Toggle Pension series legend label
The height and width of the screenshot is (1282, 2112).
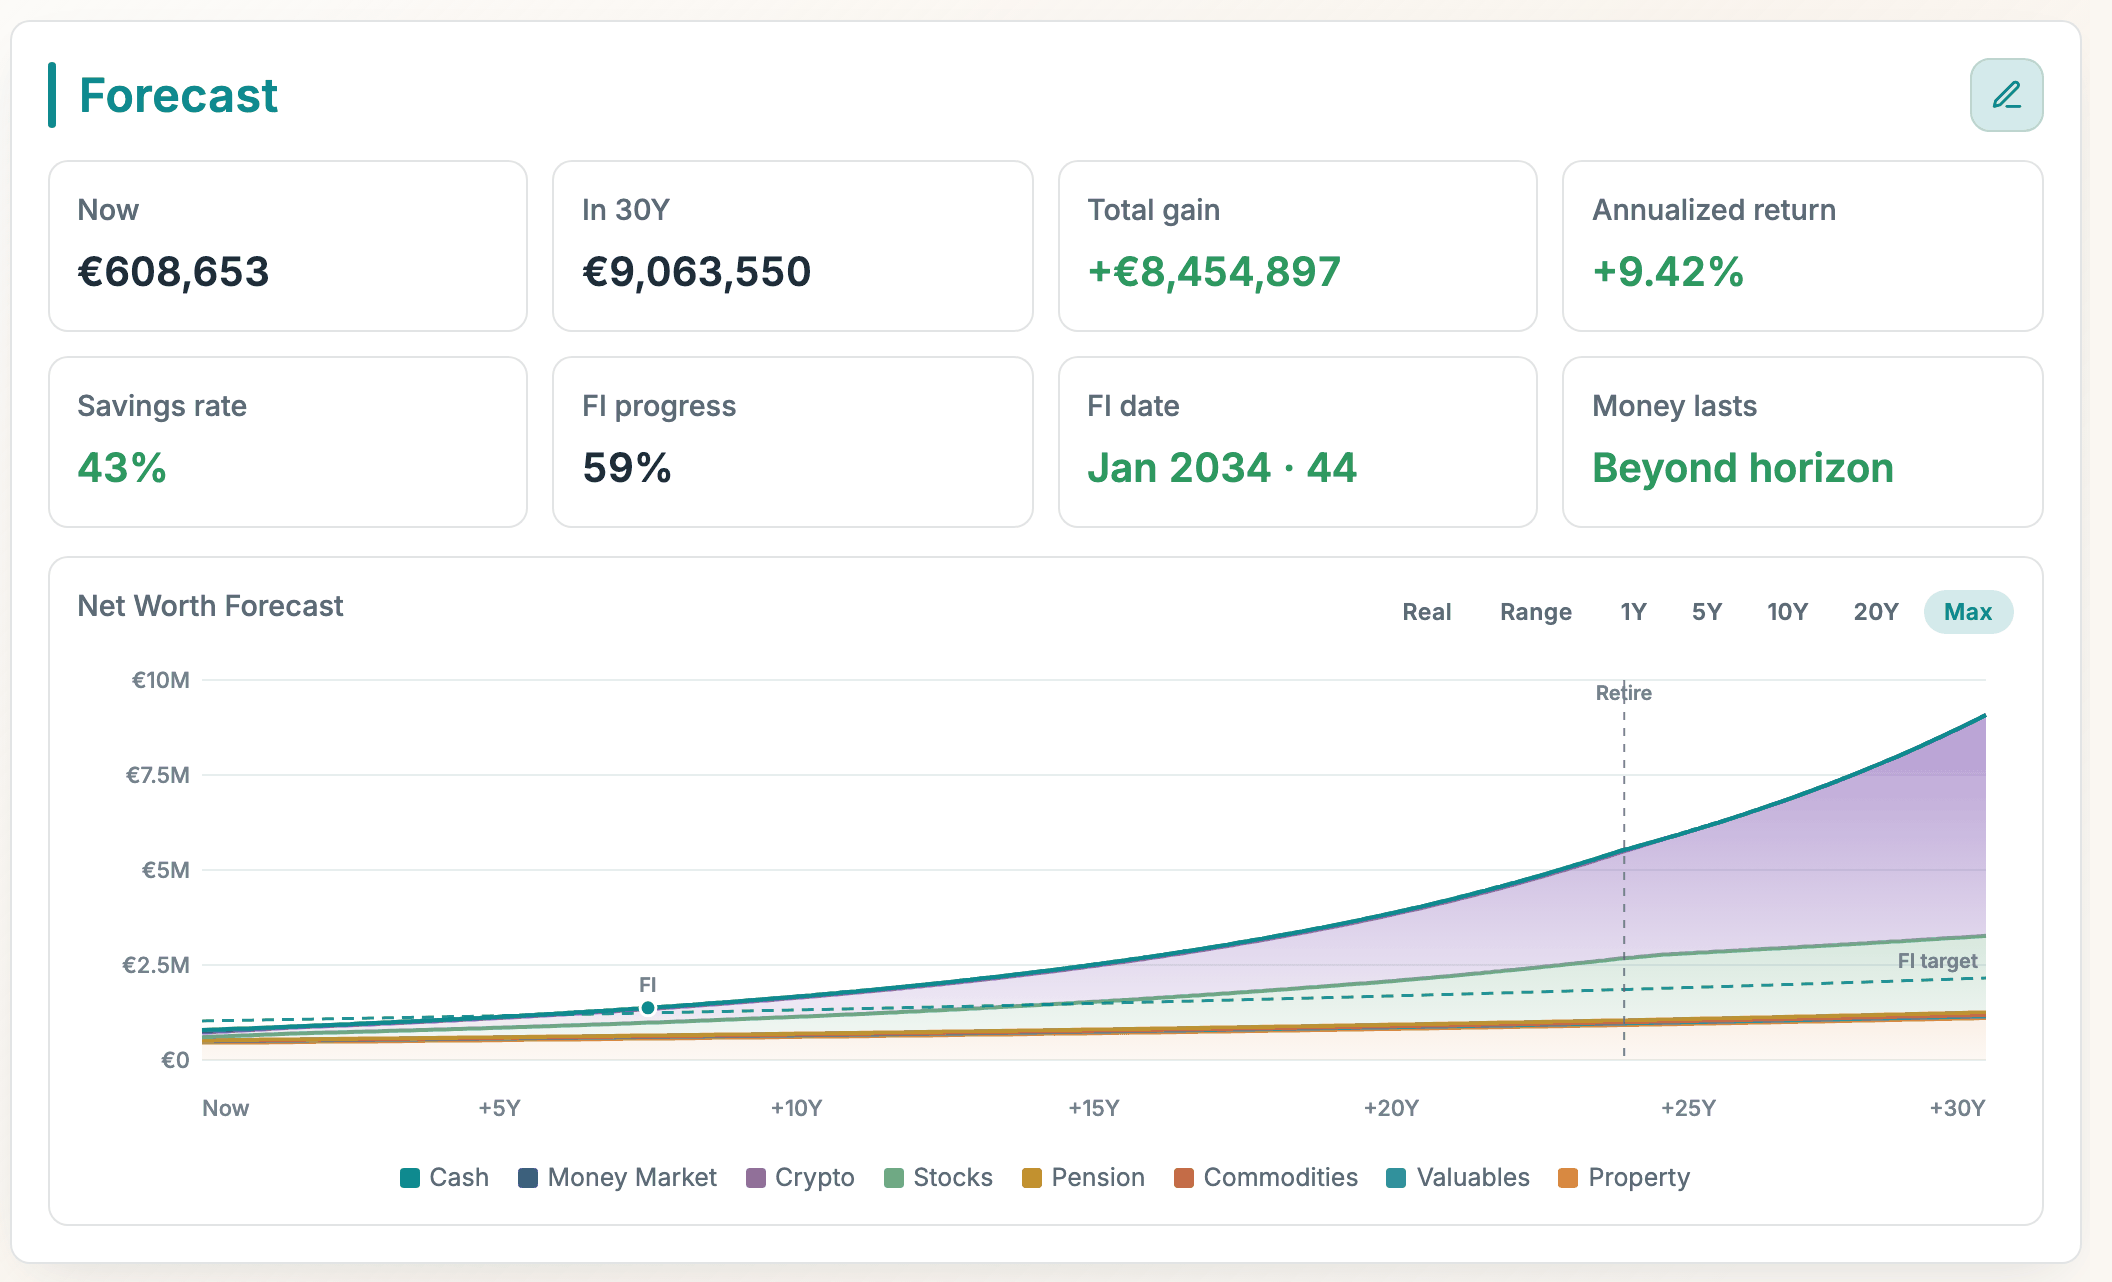(1098, 1178)
